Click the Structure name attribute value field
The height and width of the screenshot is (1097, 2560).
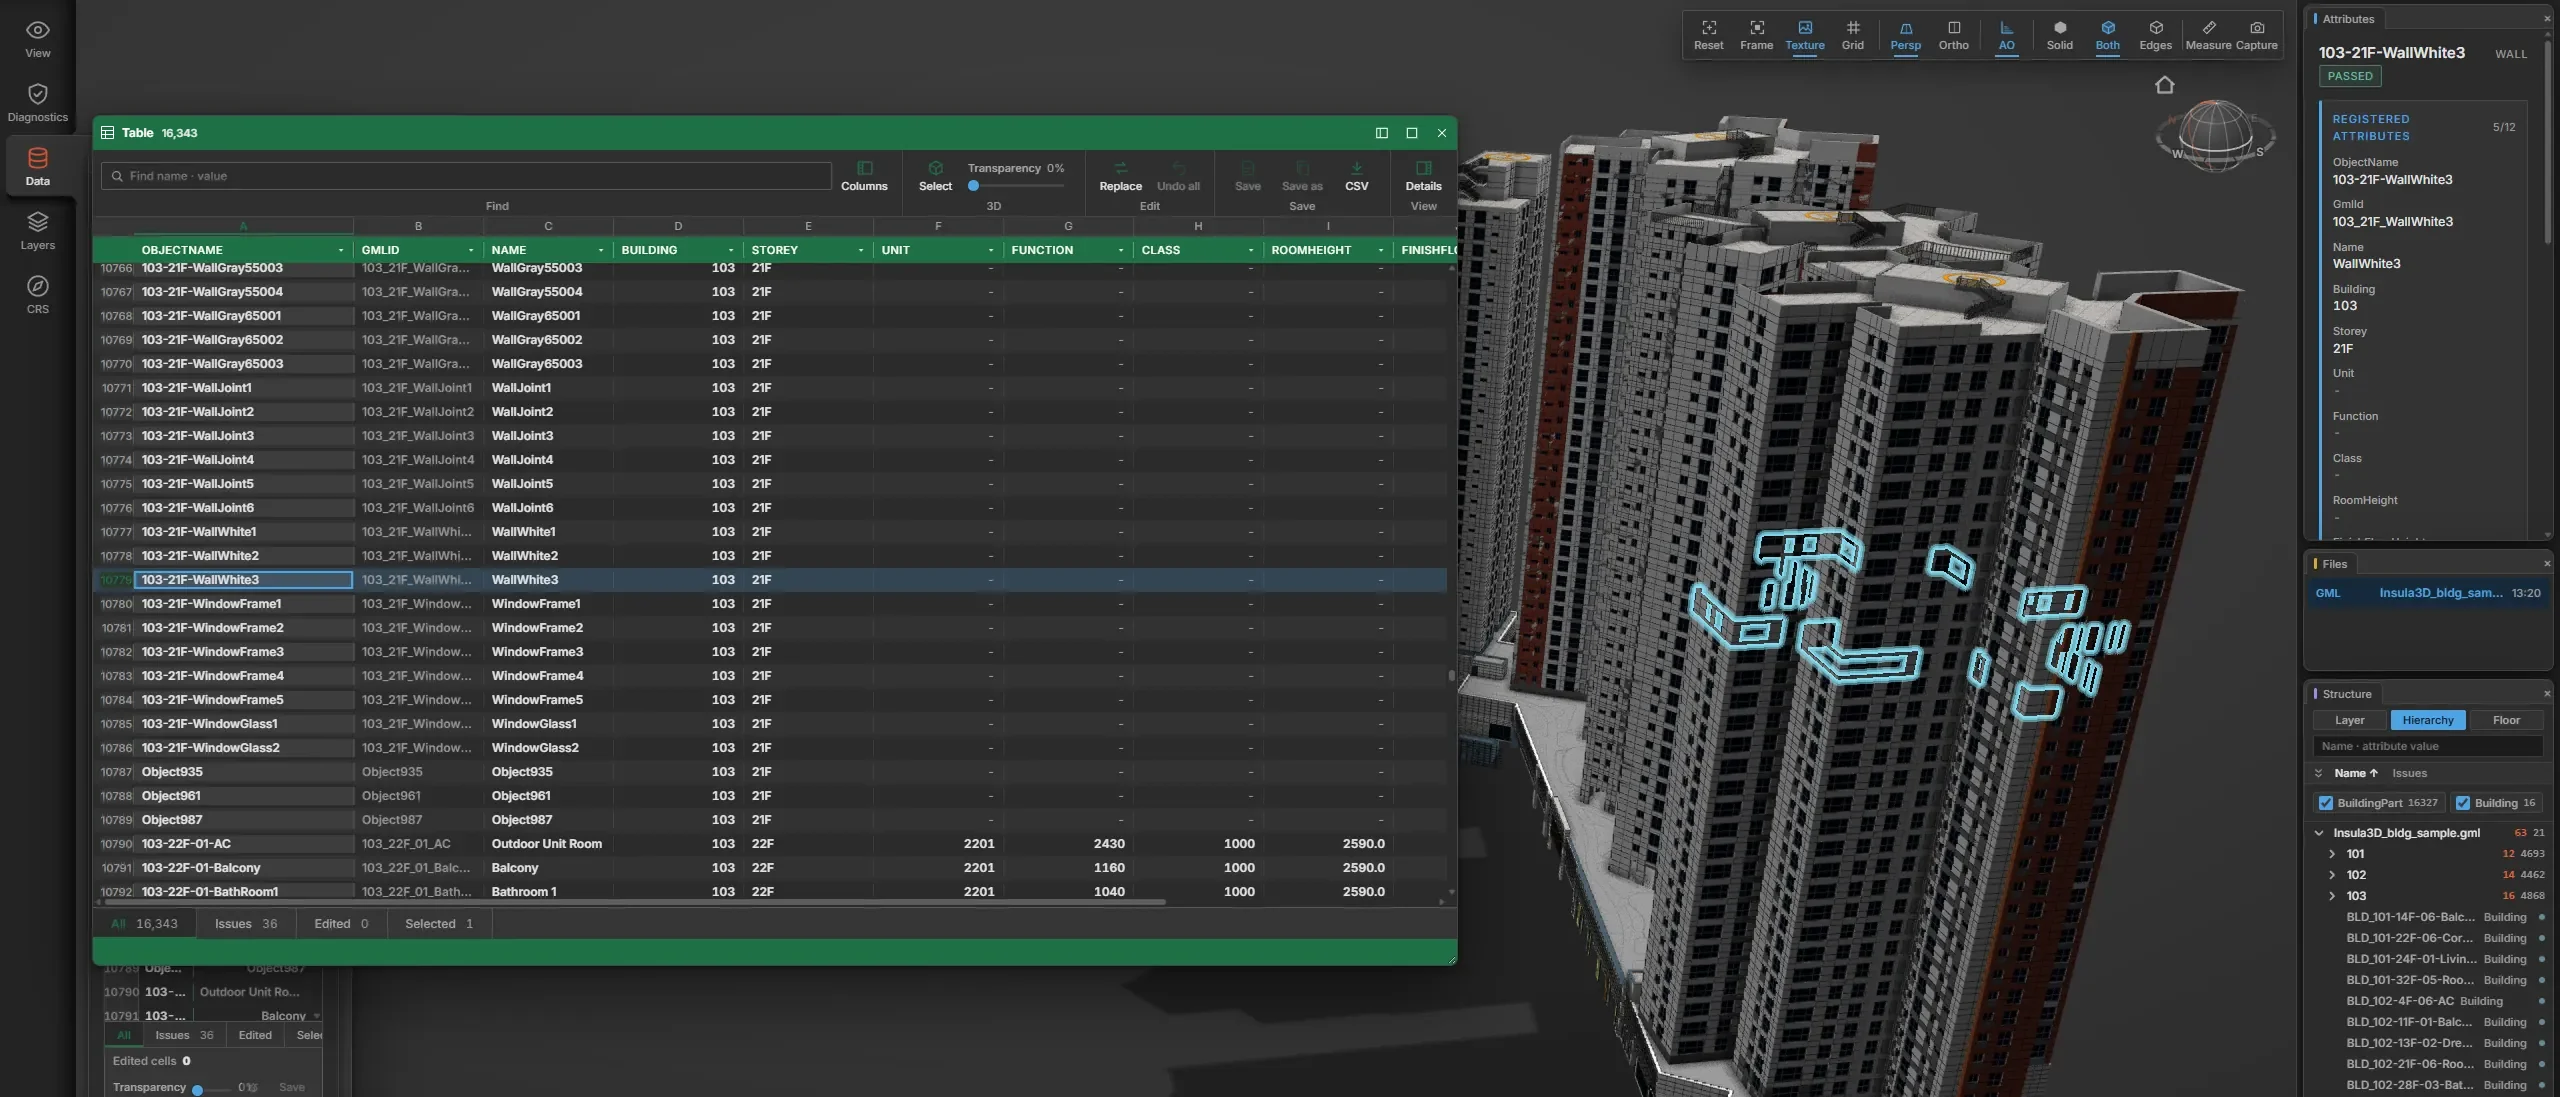[x=2427, y=746]
